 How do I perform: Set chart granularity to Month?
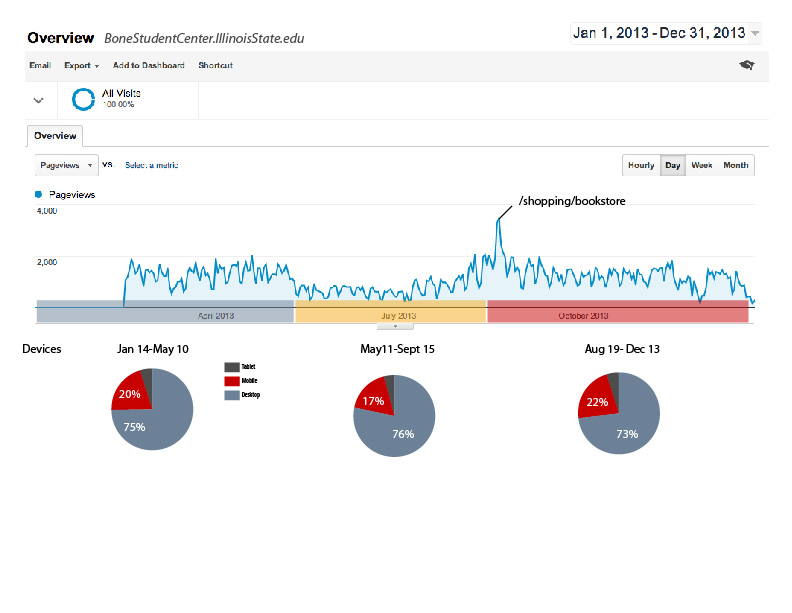click(x=736, y=165)
